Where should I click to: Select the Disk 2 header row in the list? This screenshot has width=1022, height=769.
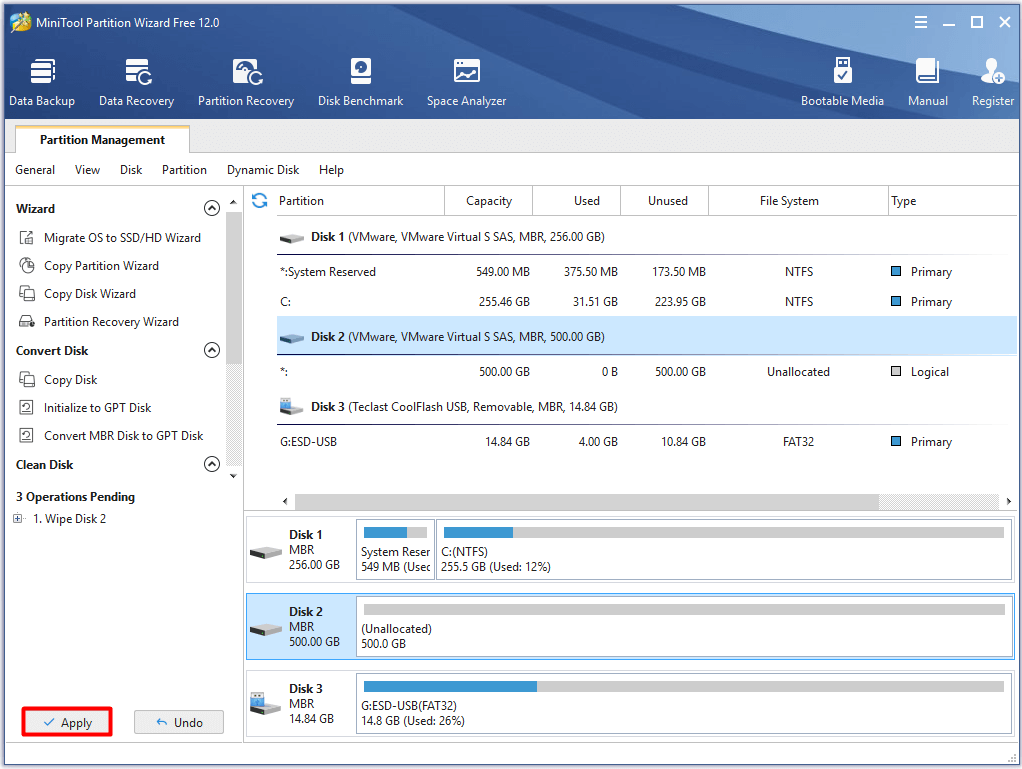click(x=645, y=336)
